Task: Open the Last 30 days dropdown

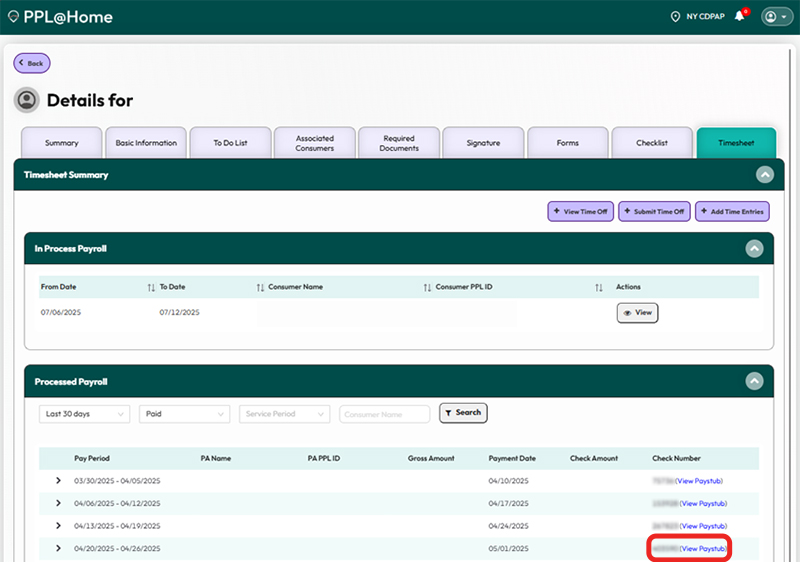Action: pos(85,414)
